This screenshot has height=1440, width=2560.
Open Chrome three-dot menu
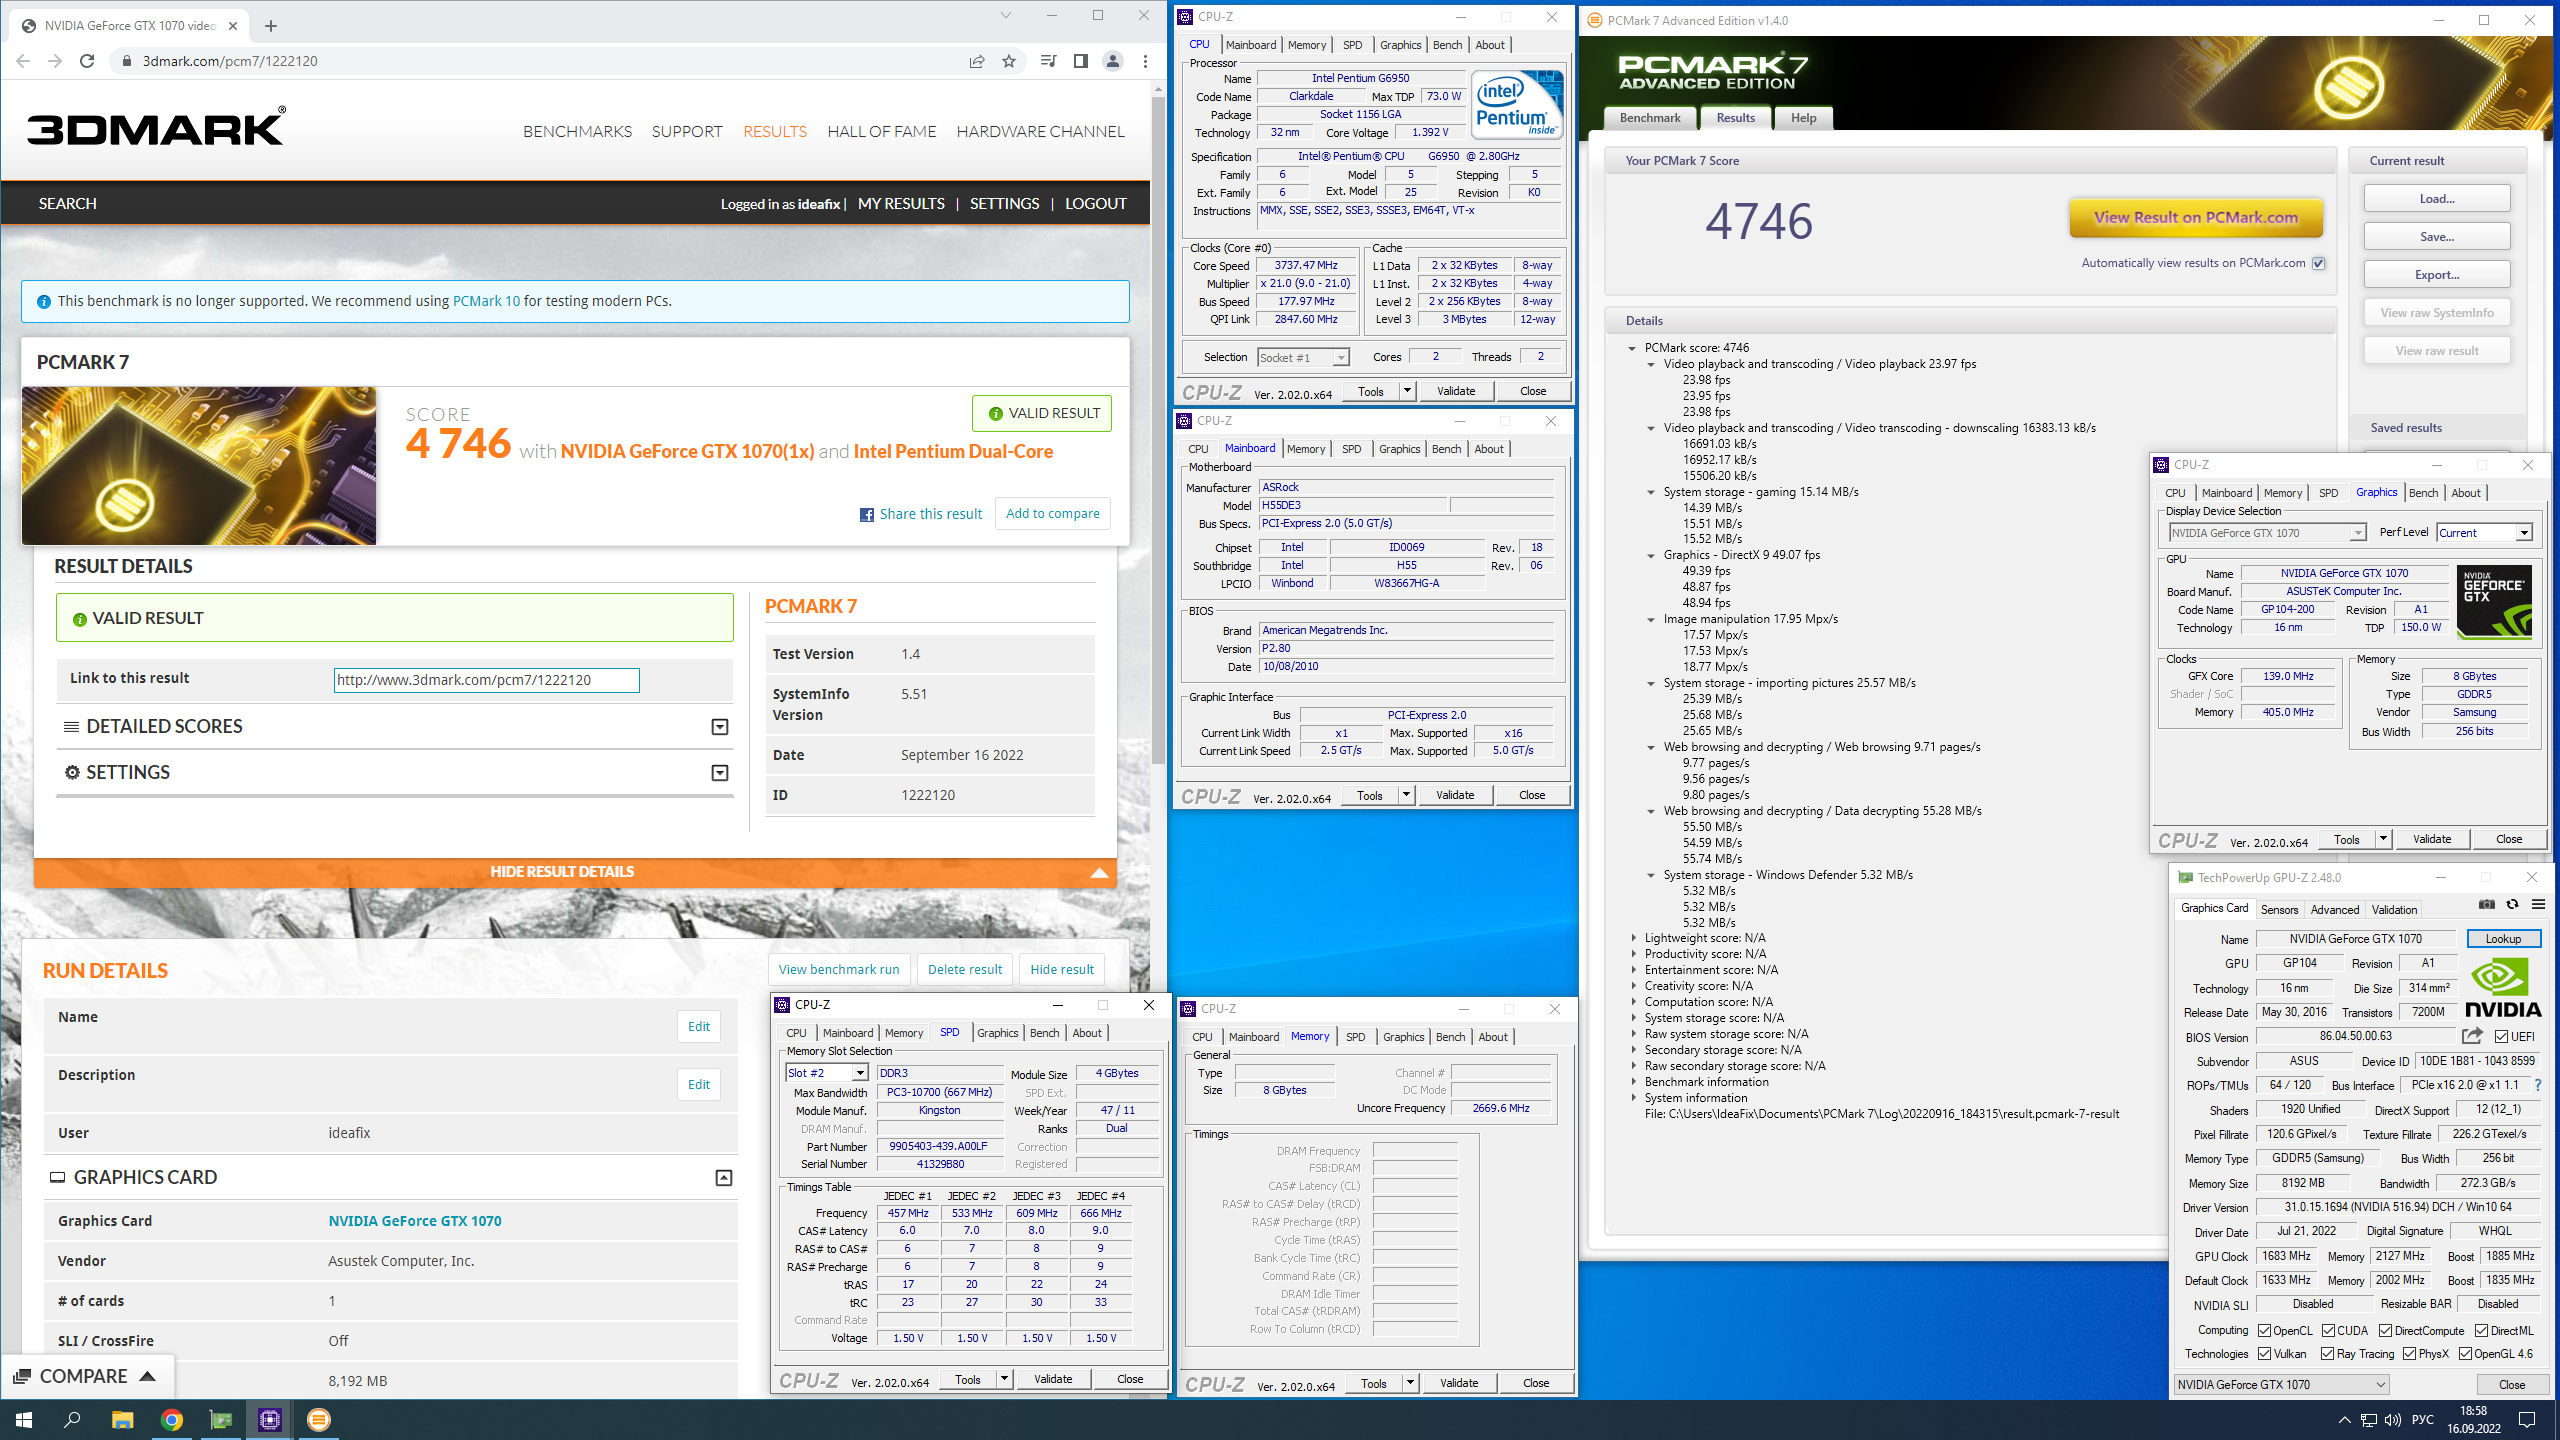click(x=1145, y=61)
